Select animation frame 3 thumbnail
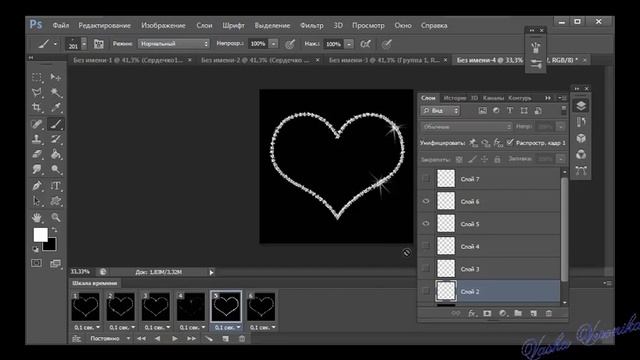Image resolution: width=640 pixels, height=360 pixels. 156,306
